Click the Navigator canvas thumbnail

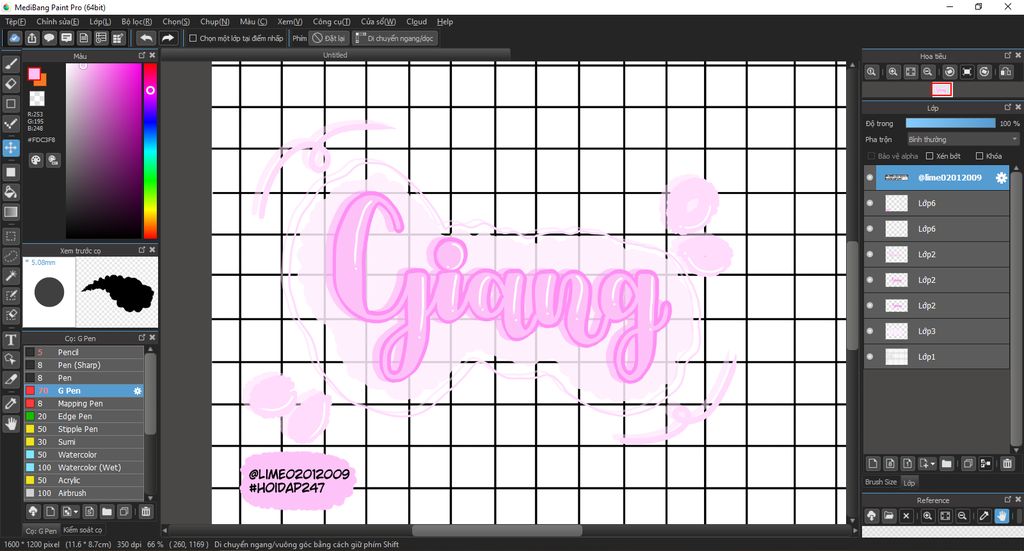[x=941, y=89]
